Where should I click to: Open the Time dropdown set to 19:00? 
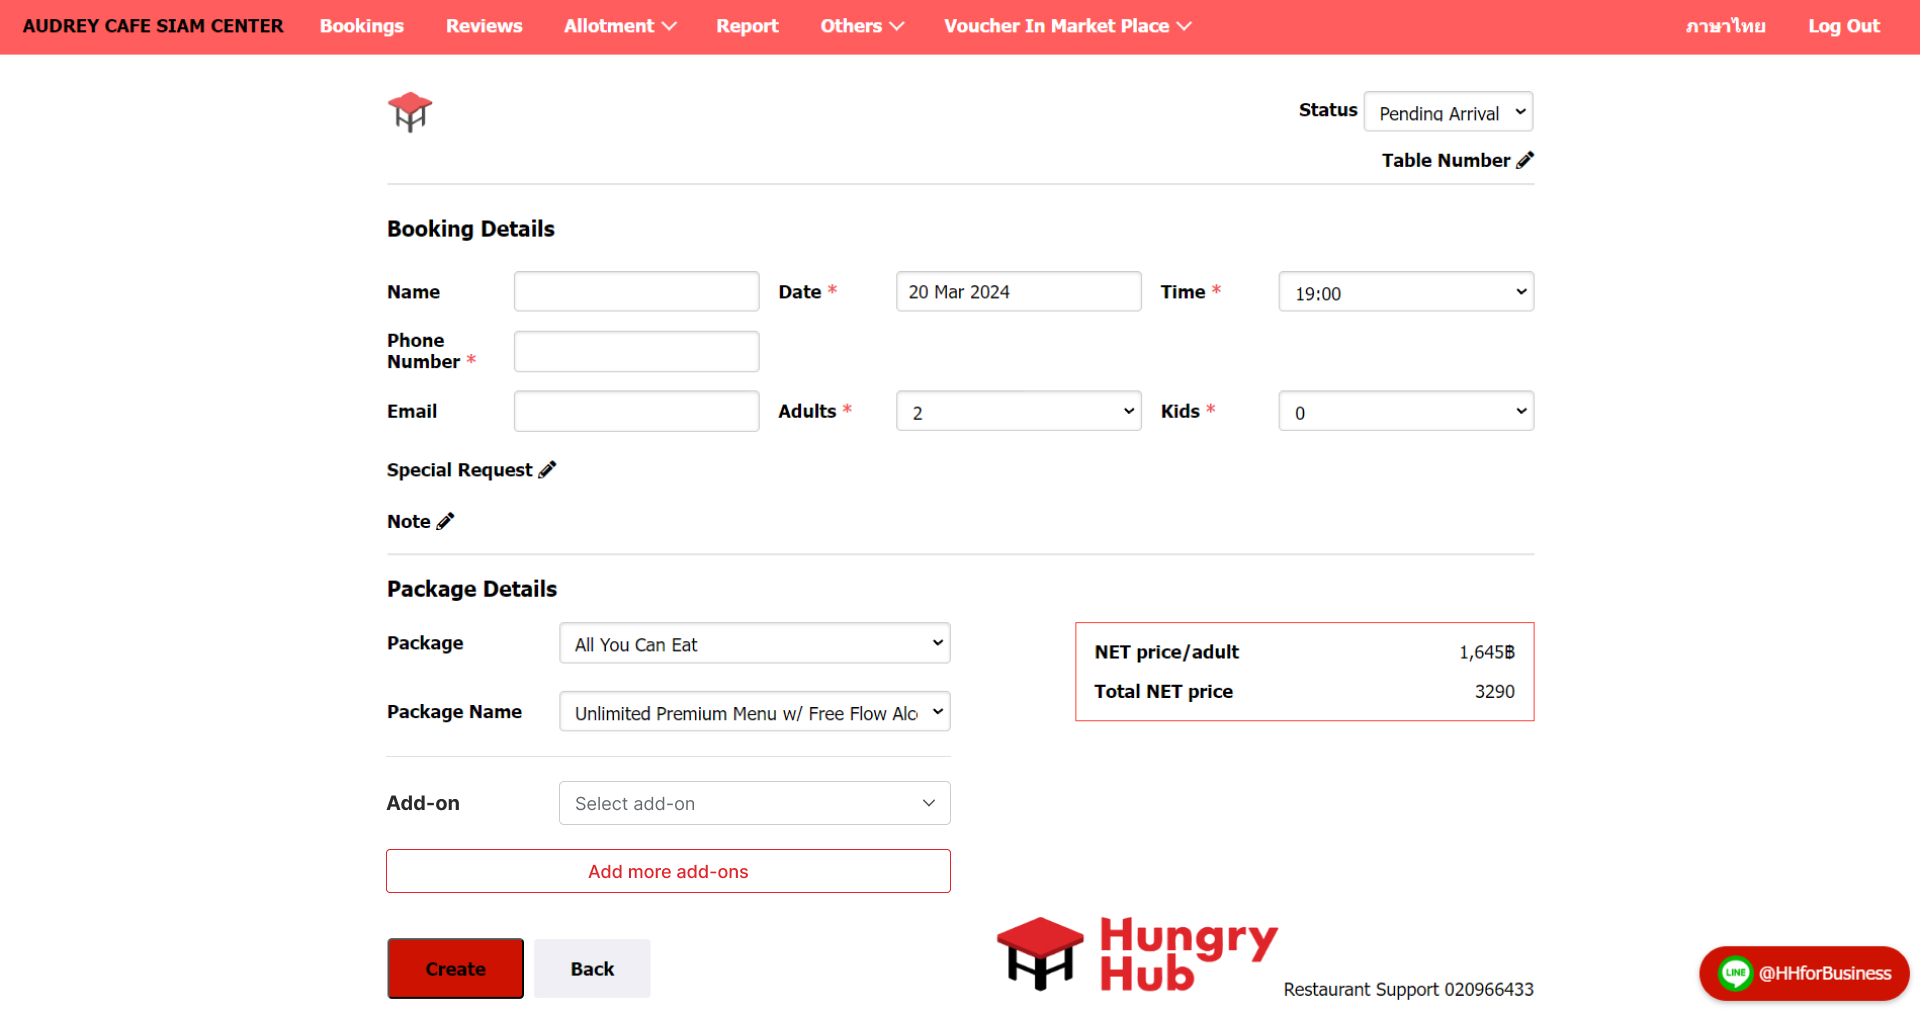click(x=1405, y=292)
